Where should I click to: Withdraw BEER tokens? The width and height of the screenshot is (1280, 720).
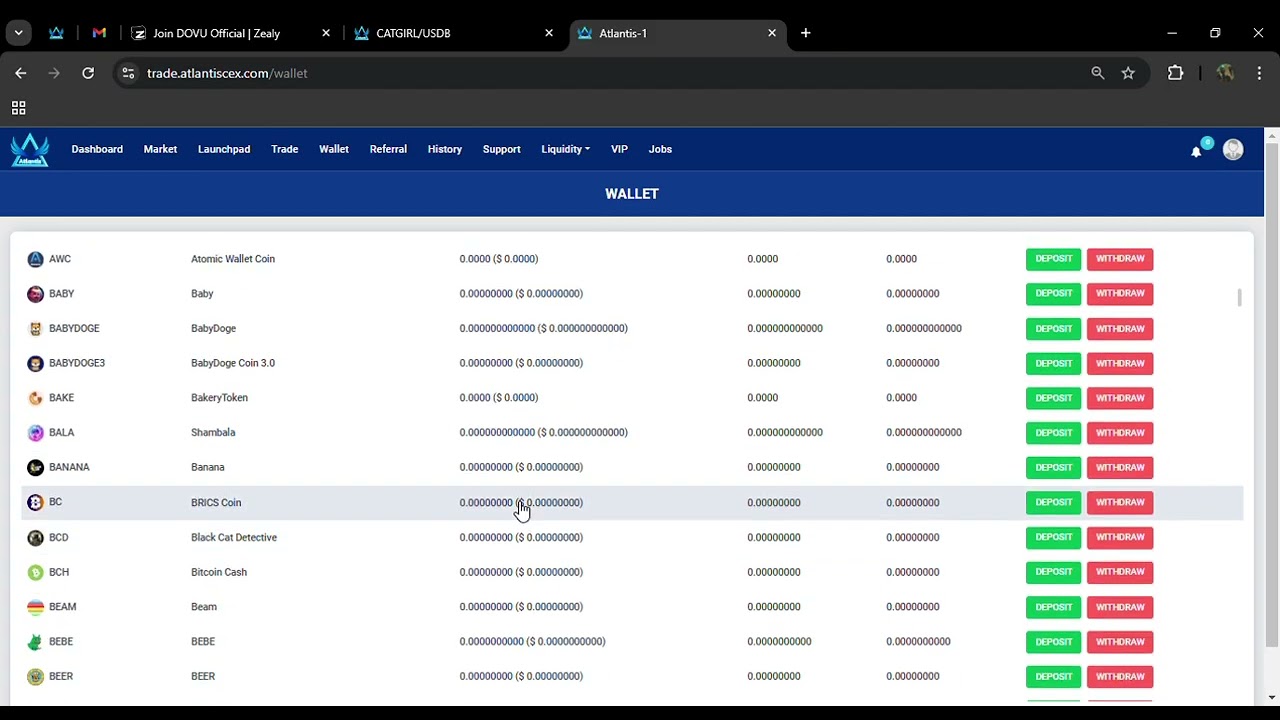[x=1120, y=677]
